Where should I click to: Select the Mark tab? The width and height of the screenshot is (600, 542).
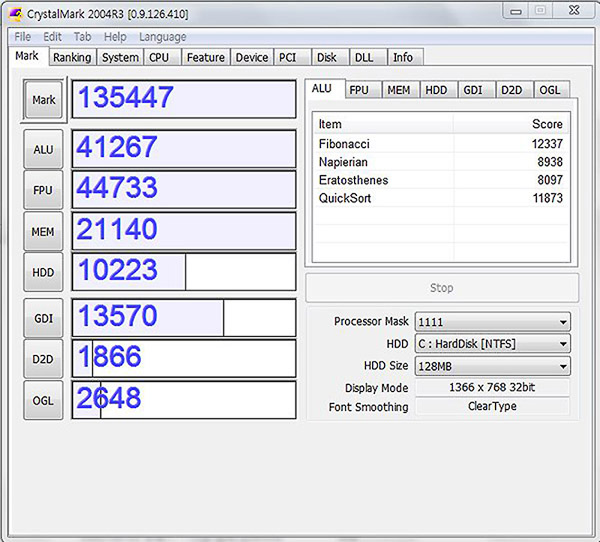pos(27,56)
